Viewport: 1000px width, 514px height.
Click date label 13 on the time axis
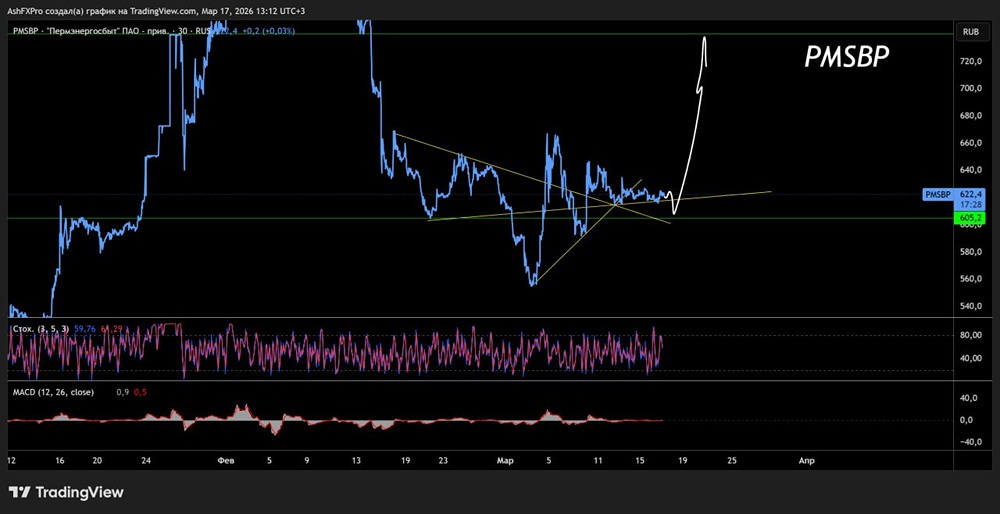(357, 460)
